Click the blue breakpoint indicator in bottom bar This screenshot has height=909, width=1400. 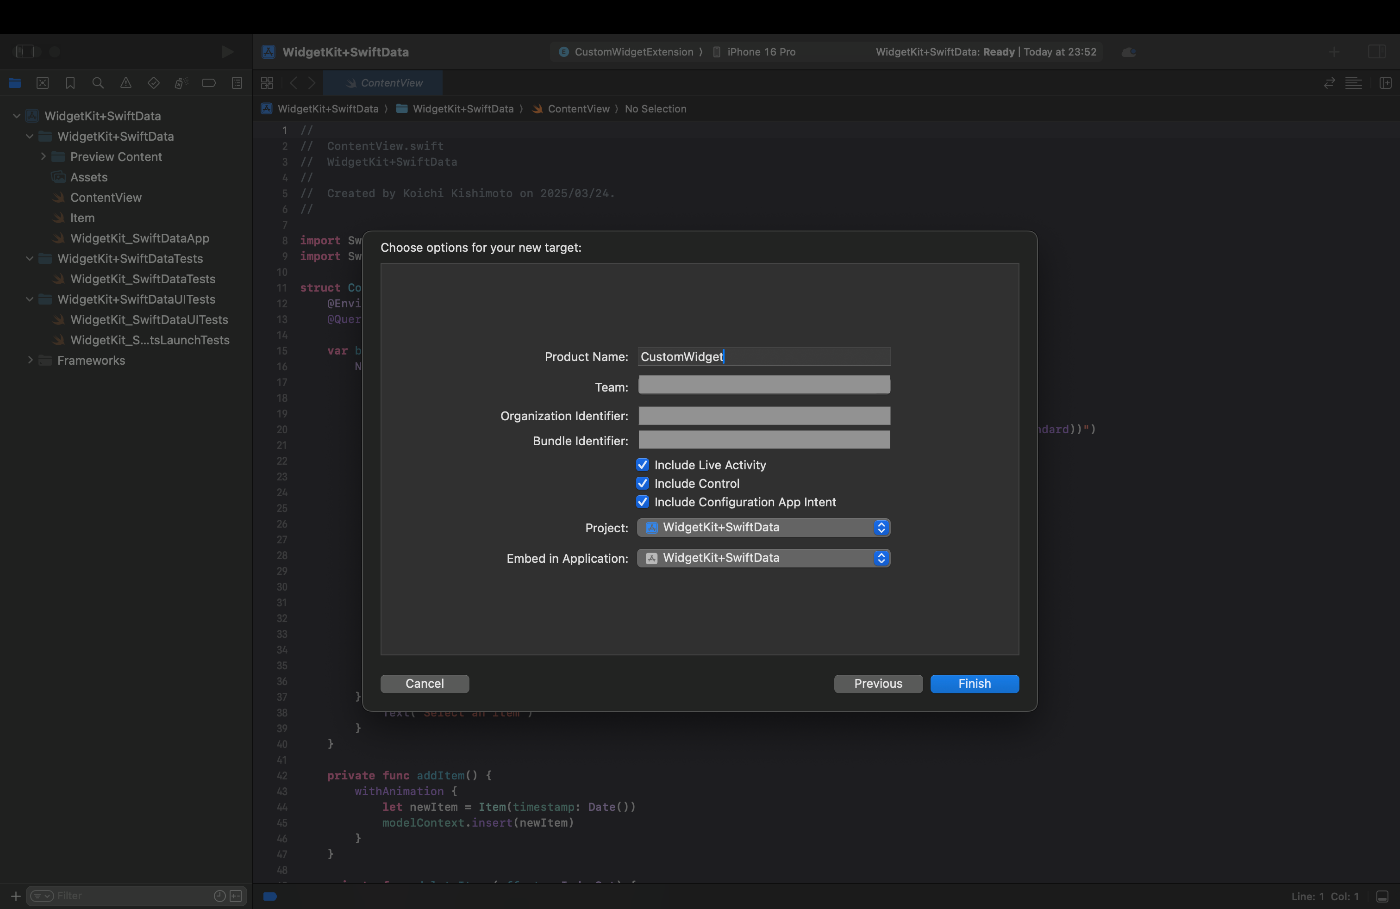coord(270,896)
